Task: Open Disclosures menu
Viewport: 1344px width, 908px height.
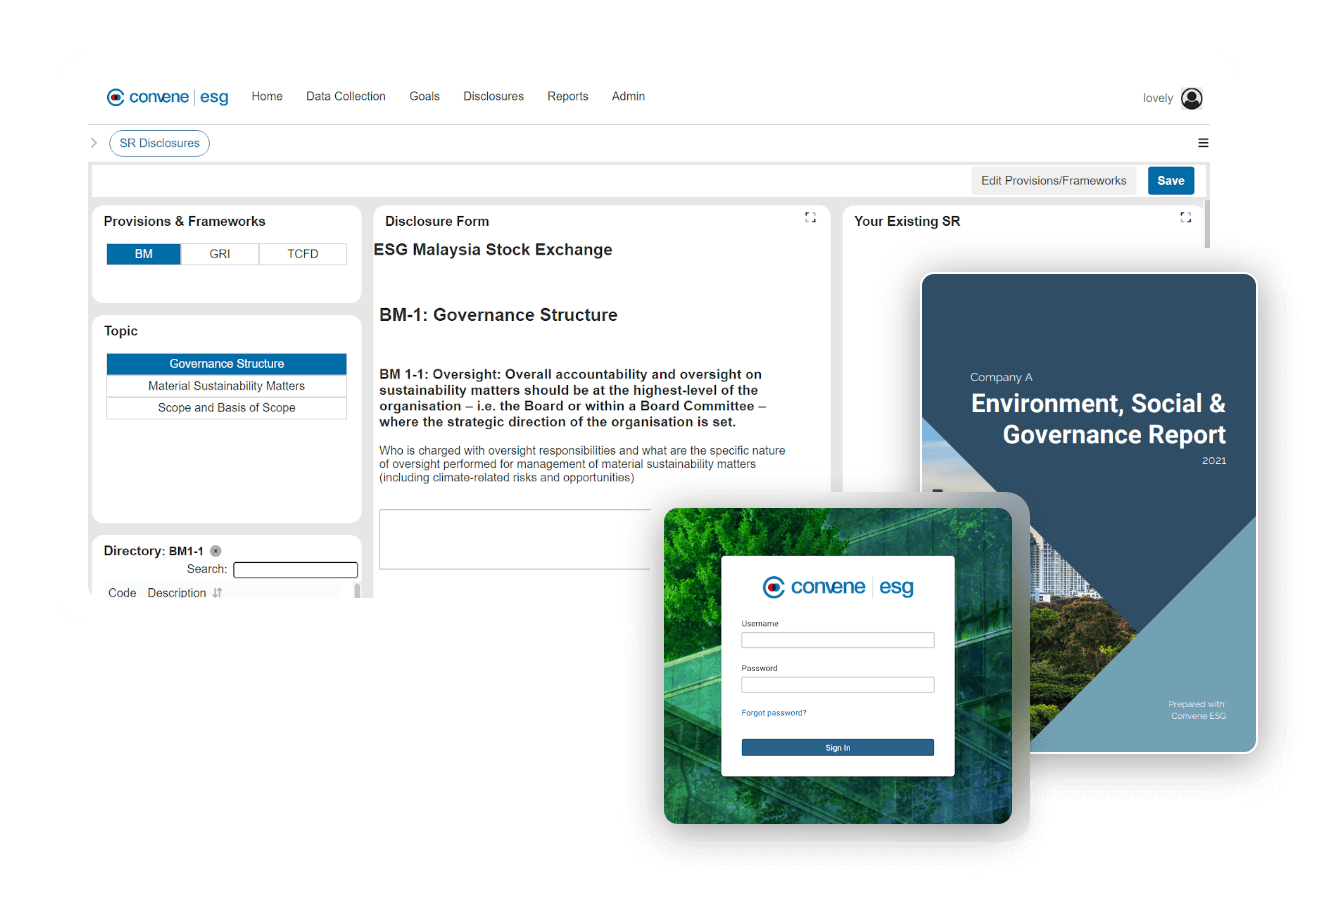Action: point(493,96)
